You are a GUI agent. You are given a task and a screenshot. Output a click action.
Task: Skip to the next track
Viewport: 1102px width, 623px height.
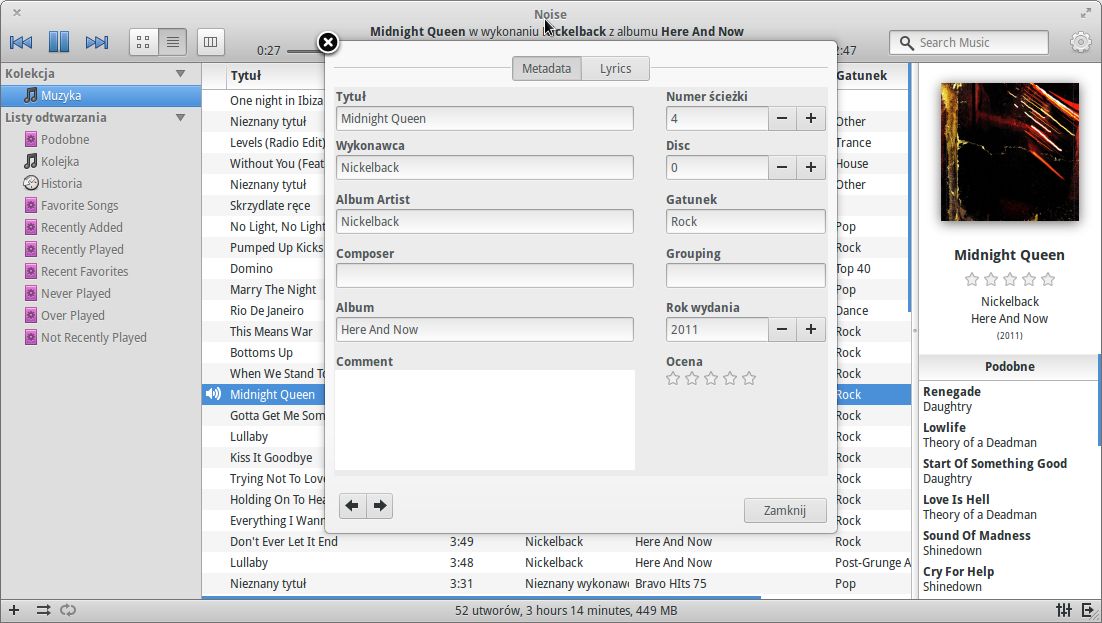pyautogui.click(x=97, y=42)
